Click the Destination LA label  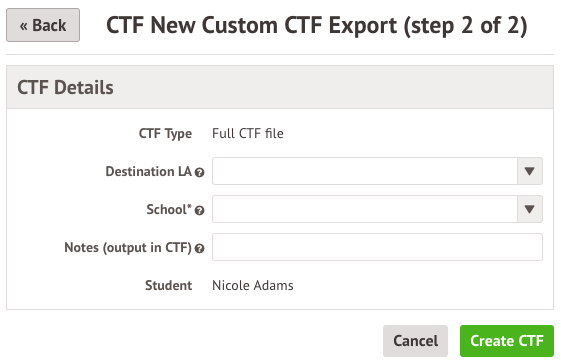(148, 171)
